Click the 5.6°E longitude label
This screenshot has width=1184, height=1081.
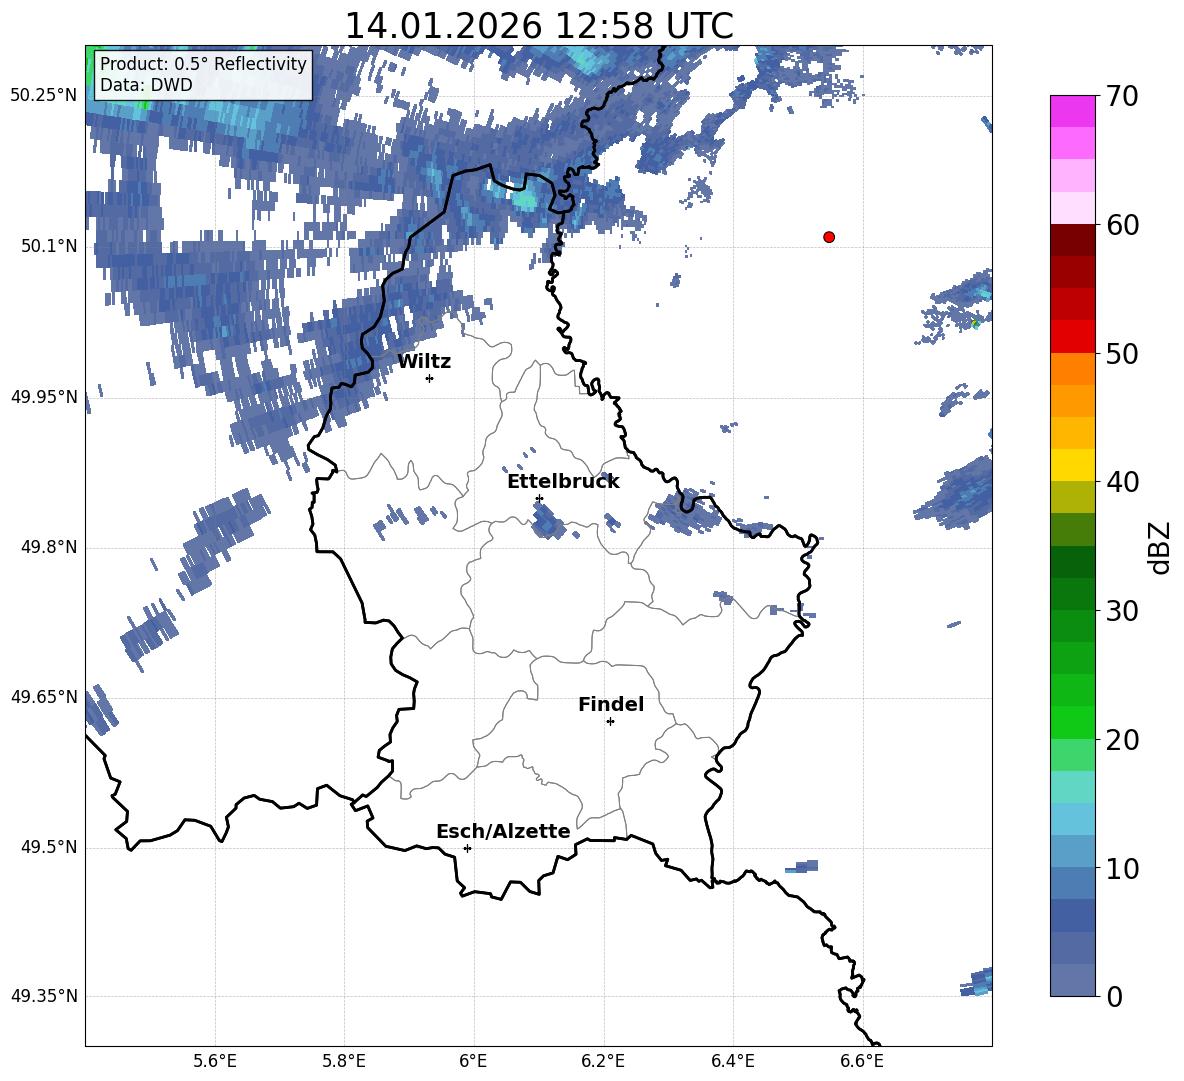pos(215,1062)
